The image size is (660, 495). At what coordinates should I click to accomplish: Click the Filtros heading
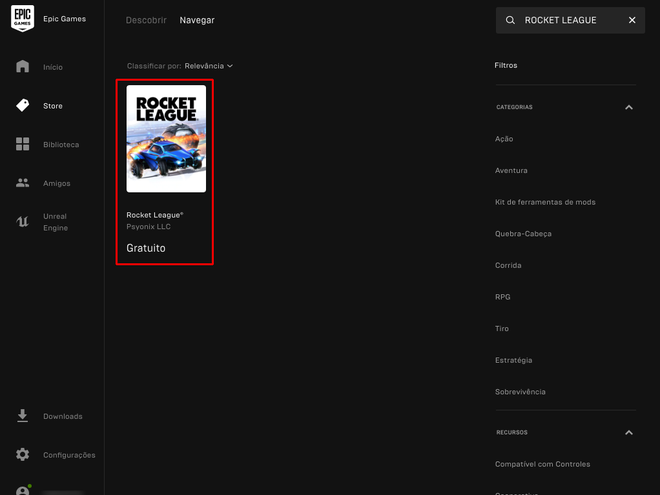506,66
